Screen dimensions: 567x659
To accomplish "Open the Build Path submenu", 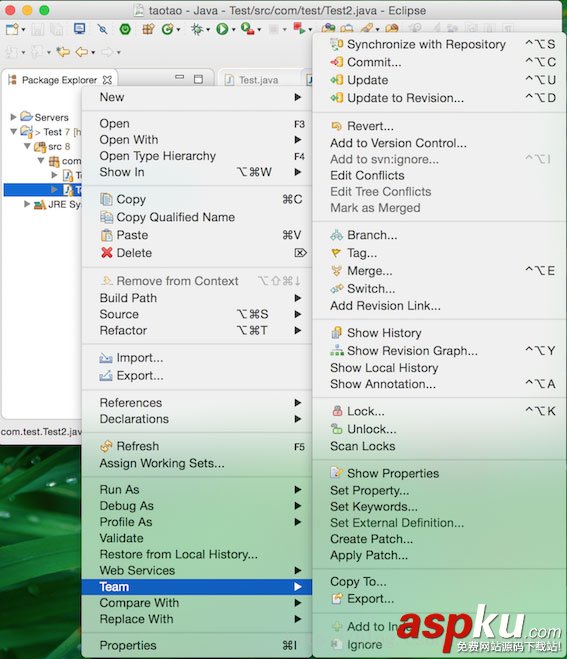I will [x=197, y=298].
